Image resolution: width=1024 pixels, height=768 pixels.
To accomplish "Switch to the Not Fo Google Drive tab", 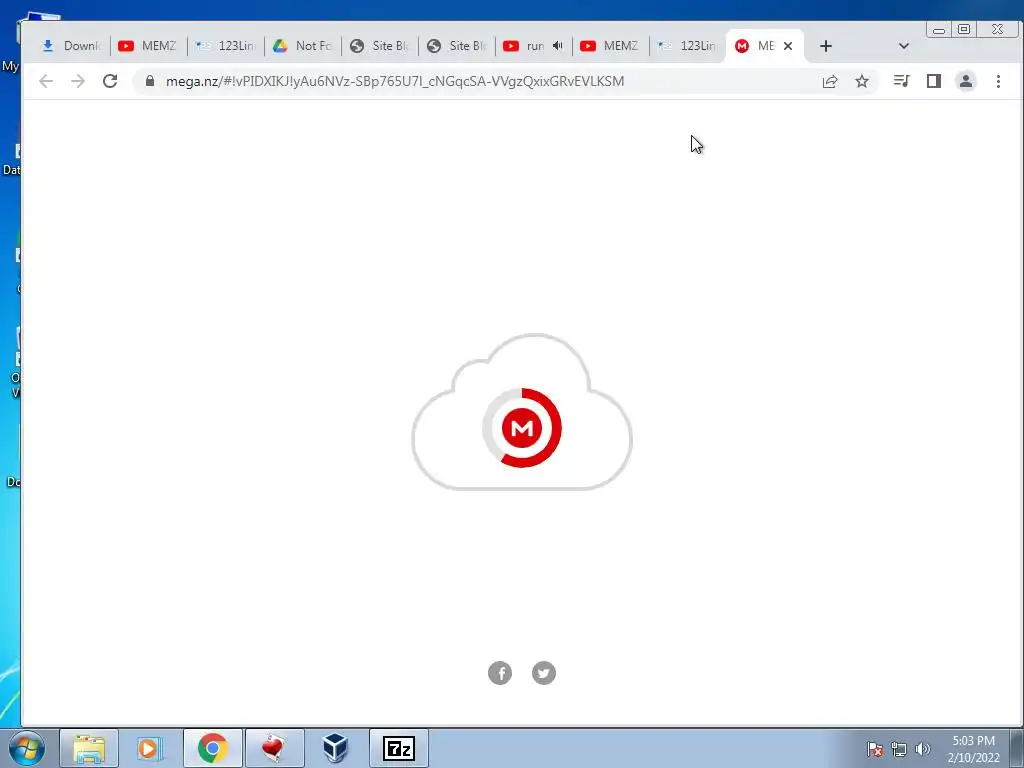I will (x=303, y=46).
